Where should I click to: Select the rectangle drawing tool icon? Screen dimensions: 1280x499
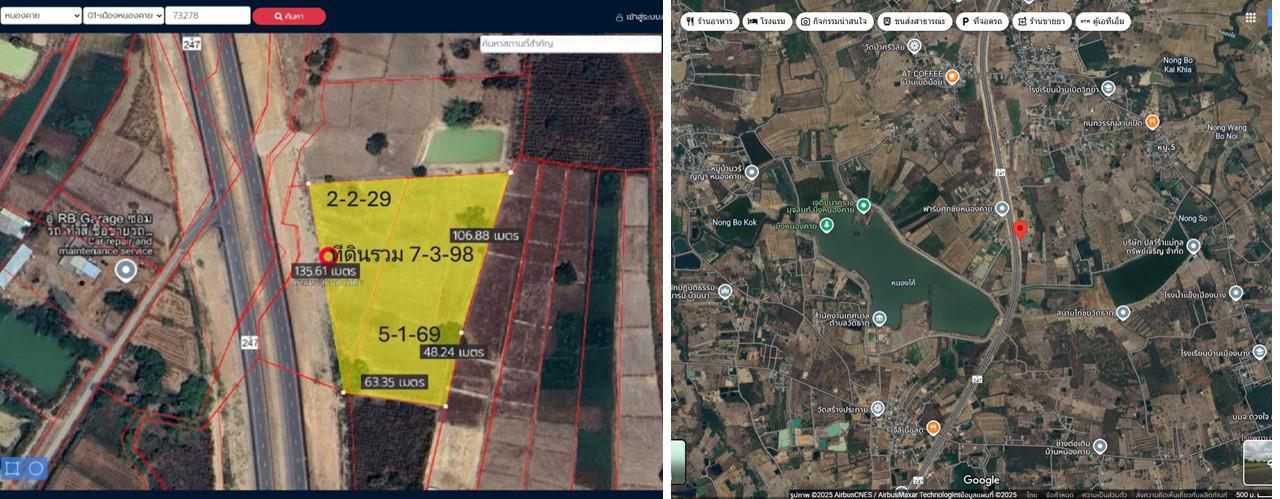[12, 468]
